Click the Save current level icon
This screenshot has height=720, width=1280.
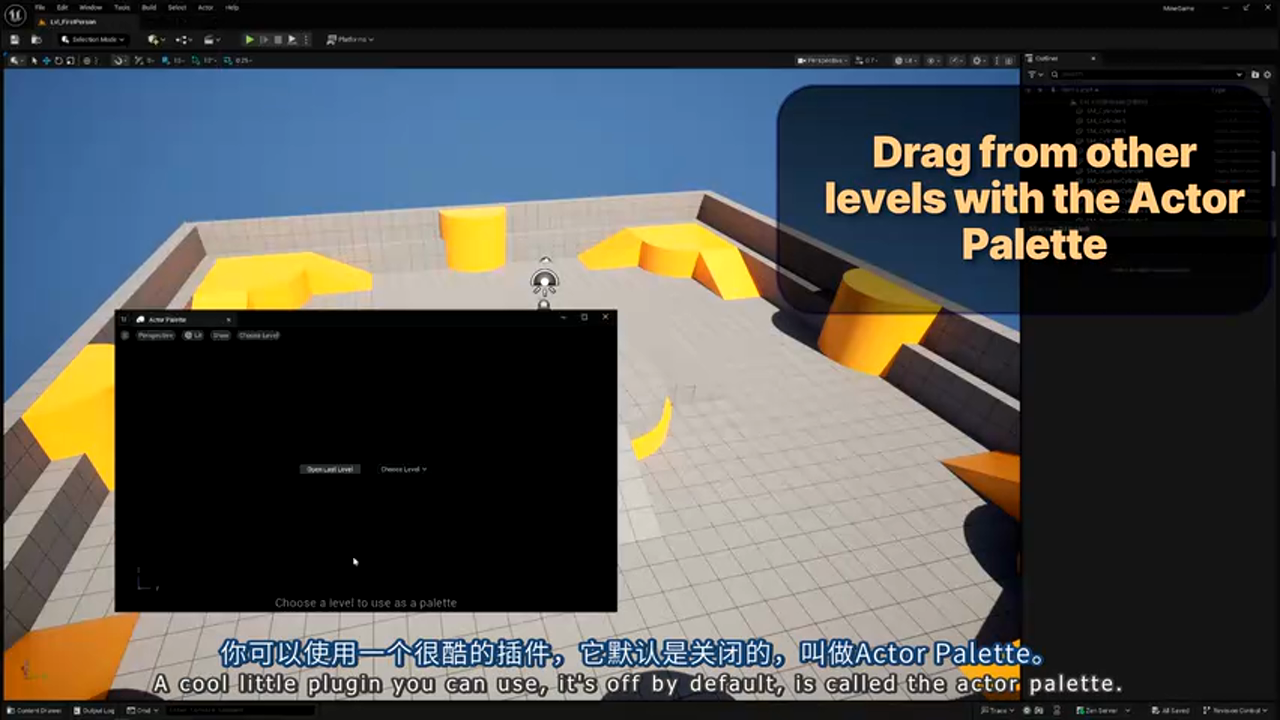point(15,40)
